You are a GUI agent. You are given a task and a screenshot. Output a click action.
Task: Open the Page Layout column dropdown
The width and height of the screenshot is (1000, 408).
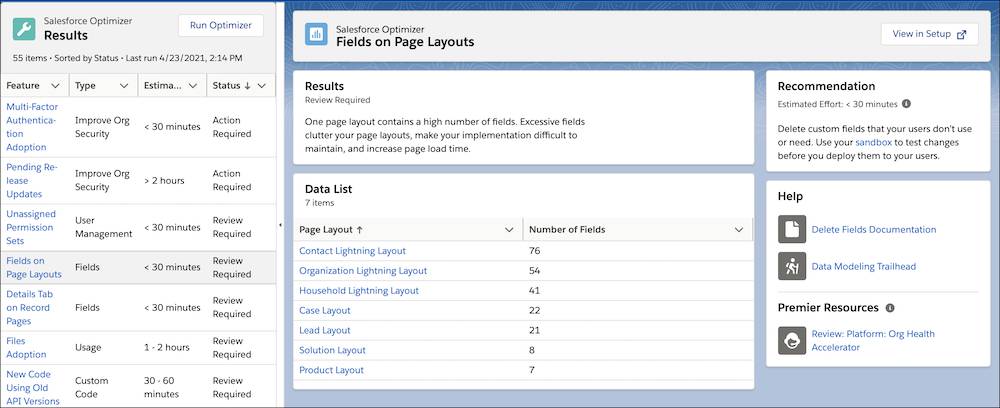click(x=509, y=230)
